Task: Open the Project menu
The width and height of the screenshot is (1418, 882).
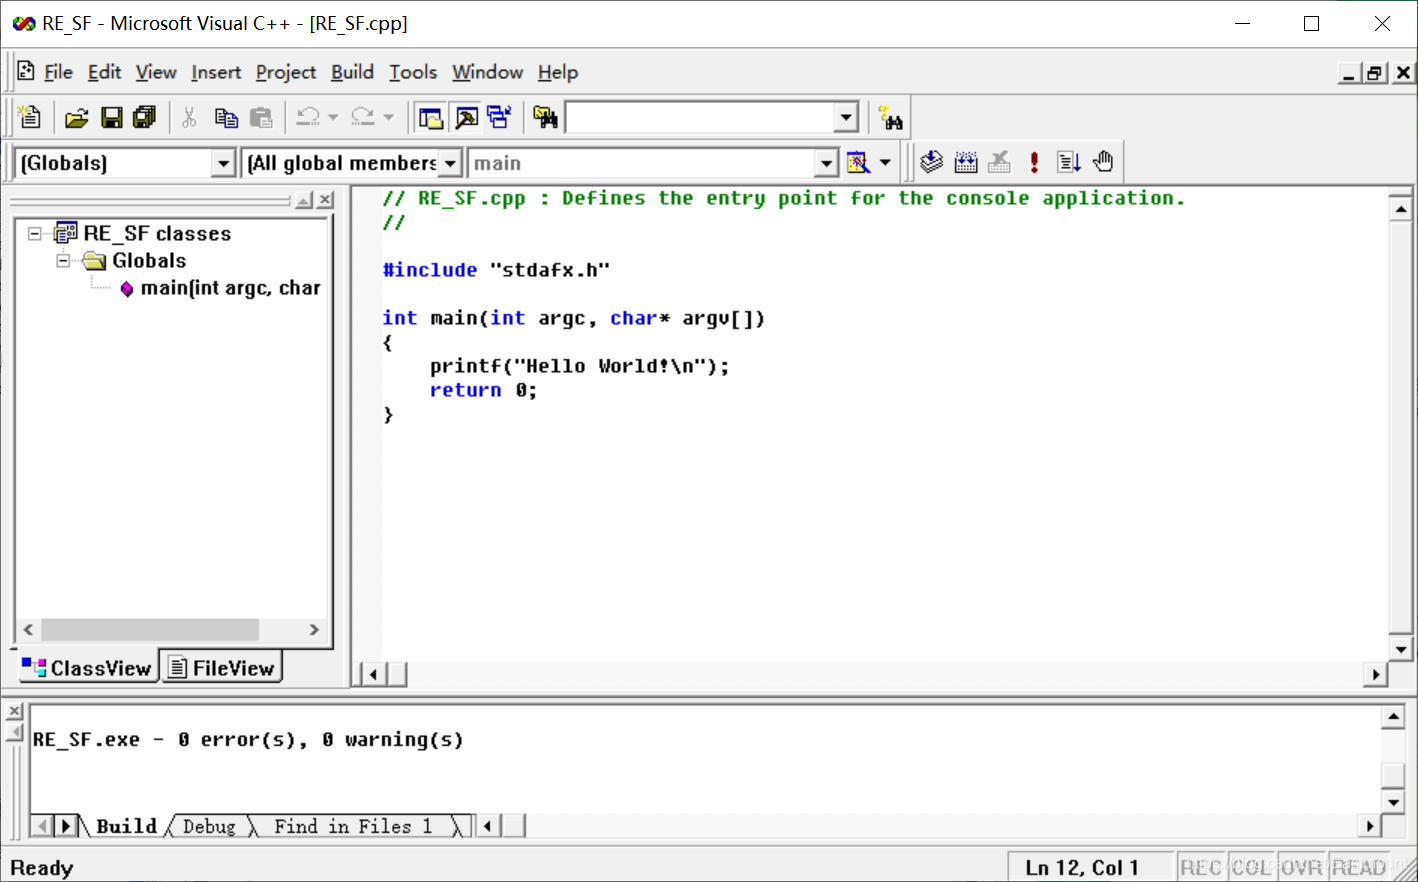Action: 286,72
